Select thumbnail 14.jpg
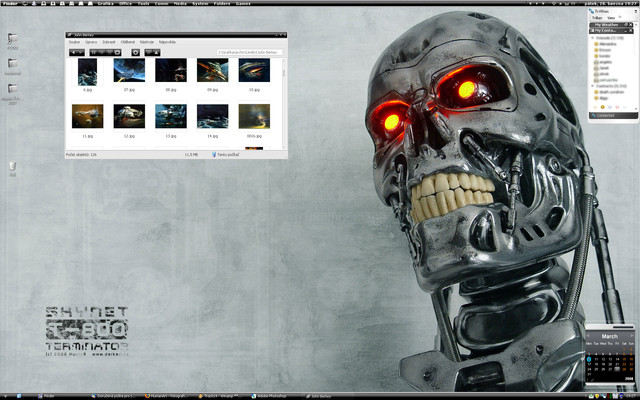 pos(212,116)
